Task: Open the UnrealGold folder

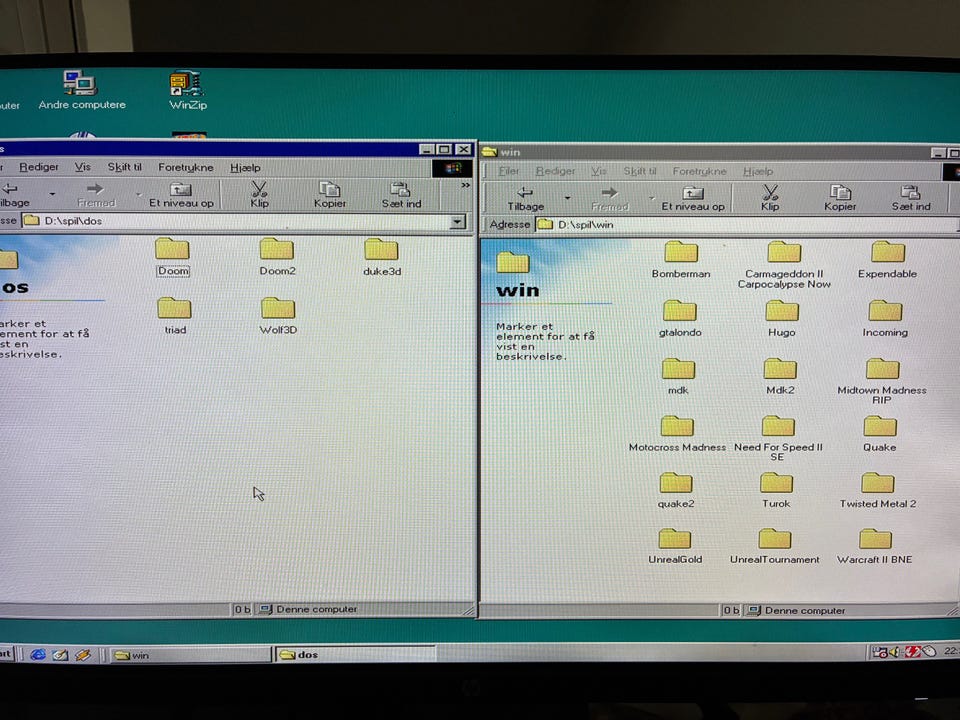Action: pyautogui.click(x=675, y=546)
